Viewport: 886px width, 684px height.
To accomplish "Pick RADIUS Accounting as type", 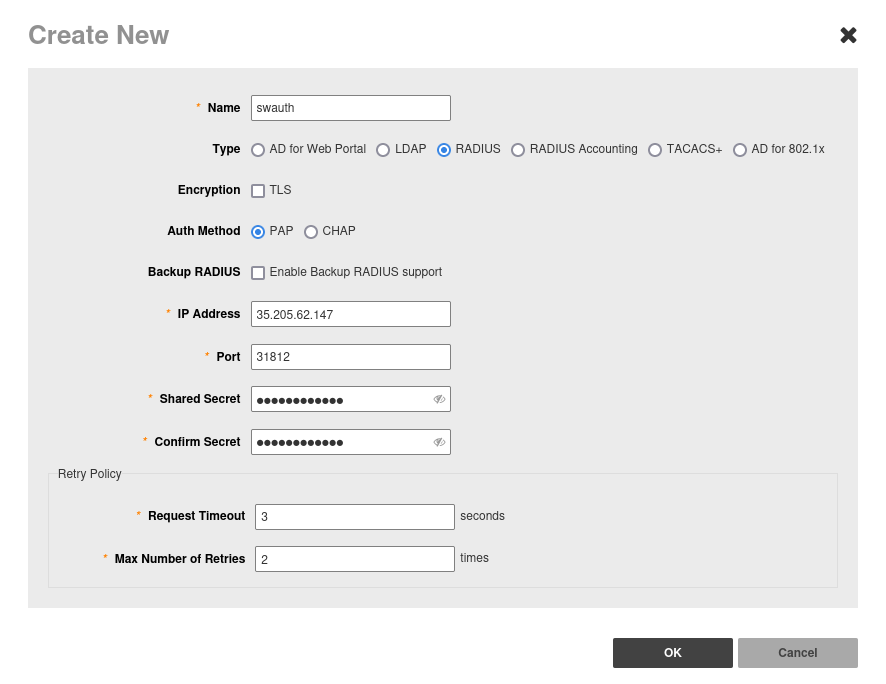I will (x=518, y=150).
